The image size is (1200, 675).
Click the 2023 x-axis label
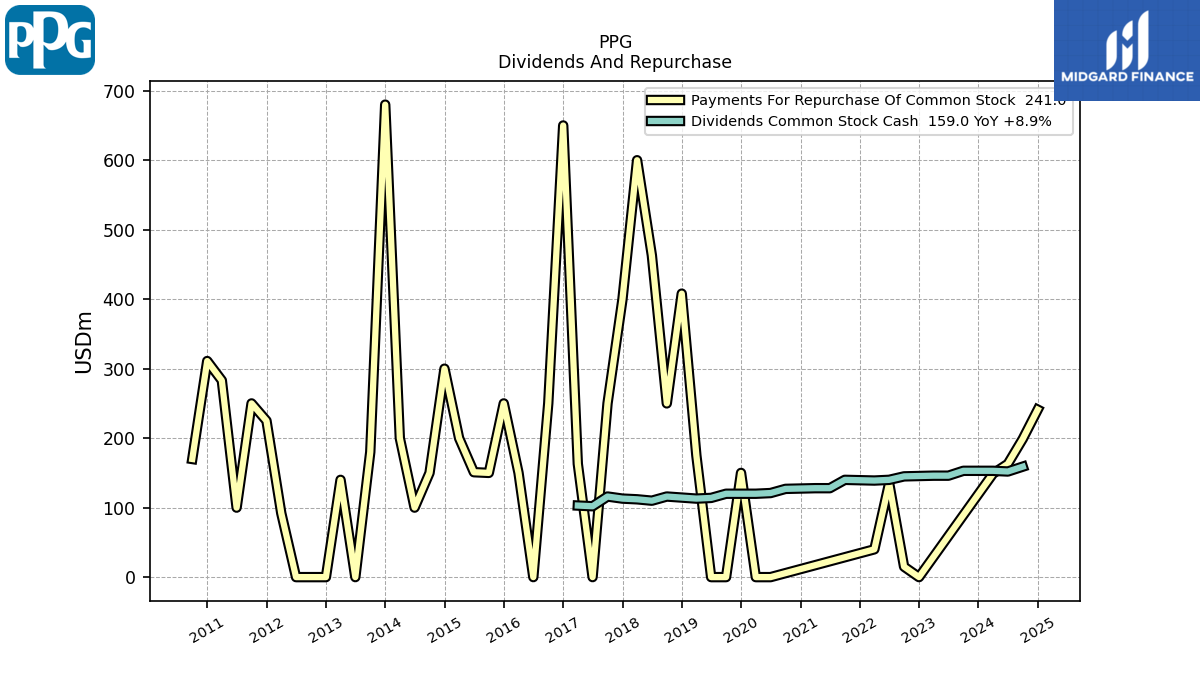pos(918,630)
